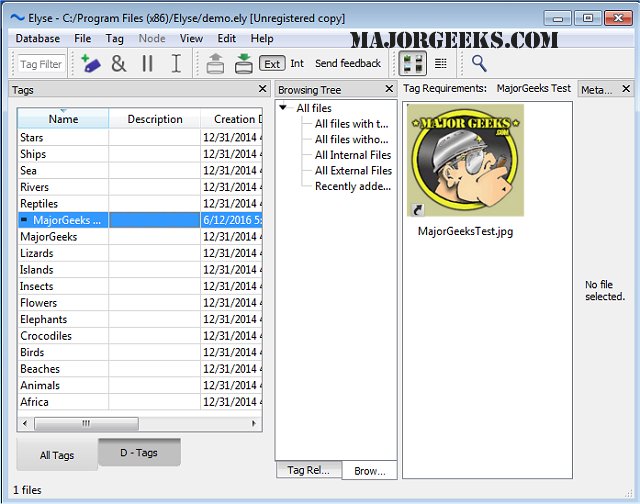
Task: Click the 6/12/2016 creation date cell
Action: pos(231,220)
